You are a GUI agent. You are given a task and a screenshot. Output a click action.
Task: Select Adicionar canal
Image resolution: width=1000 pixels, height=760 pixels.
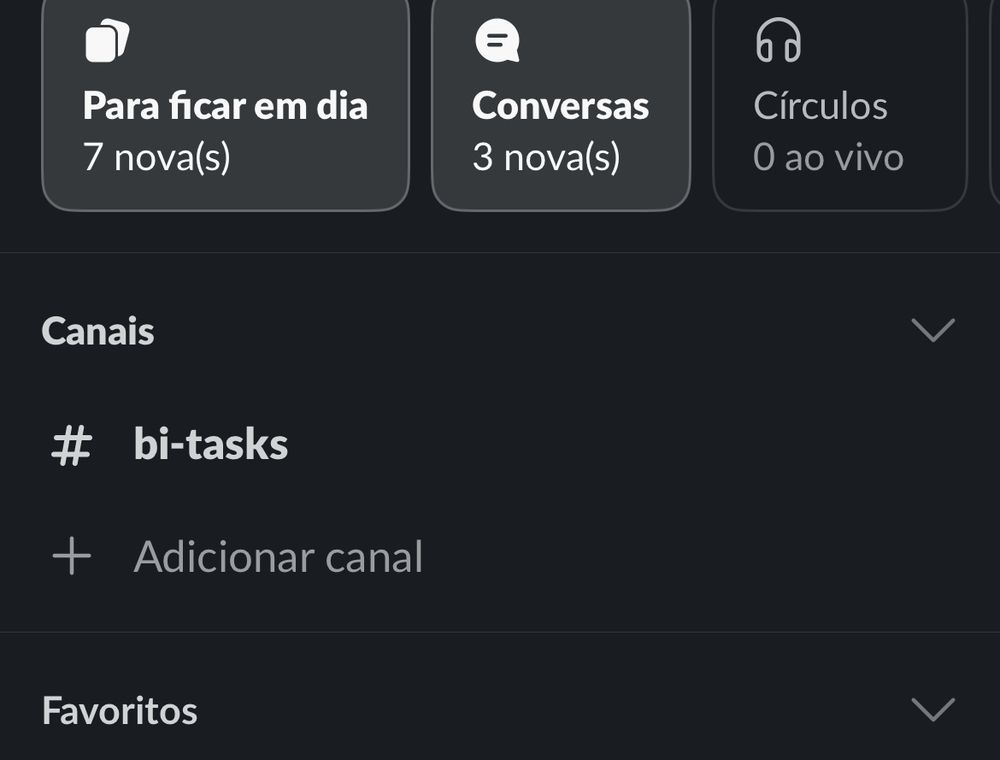click(500, 557)
